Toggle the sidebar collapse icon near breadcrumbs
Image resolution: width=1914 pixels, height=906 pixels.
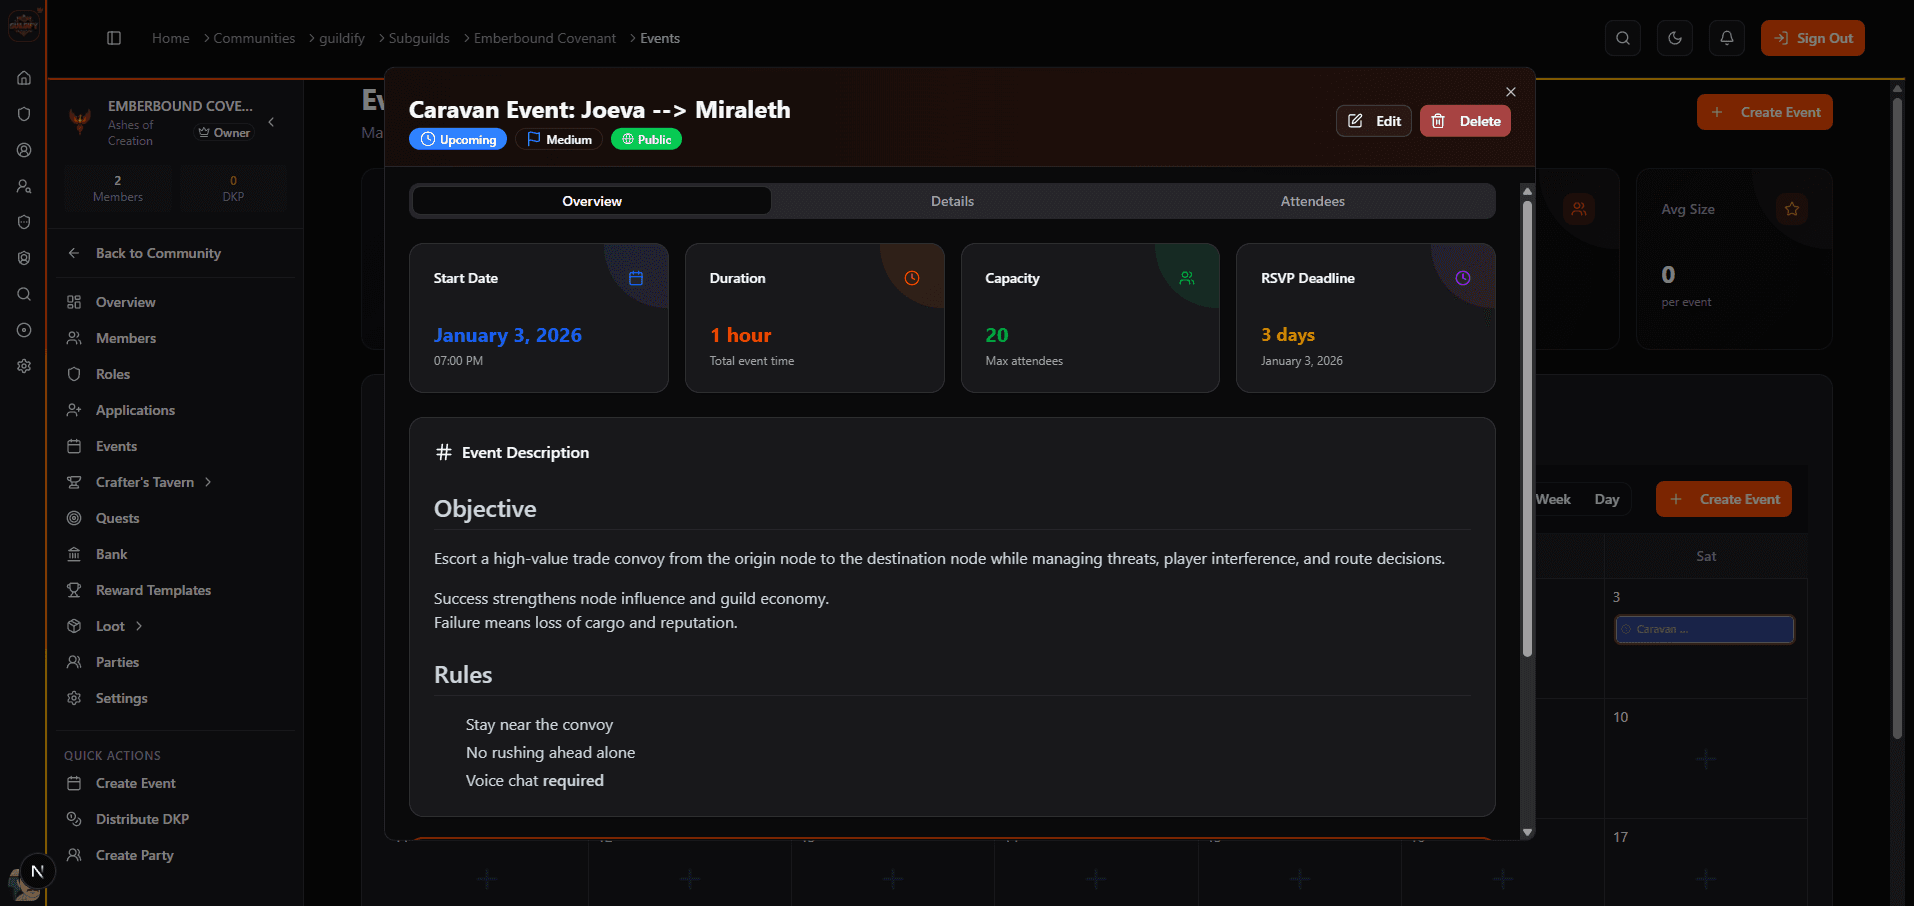click(x=113, y=37)
